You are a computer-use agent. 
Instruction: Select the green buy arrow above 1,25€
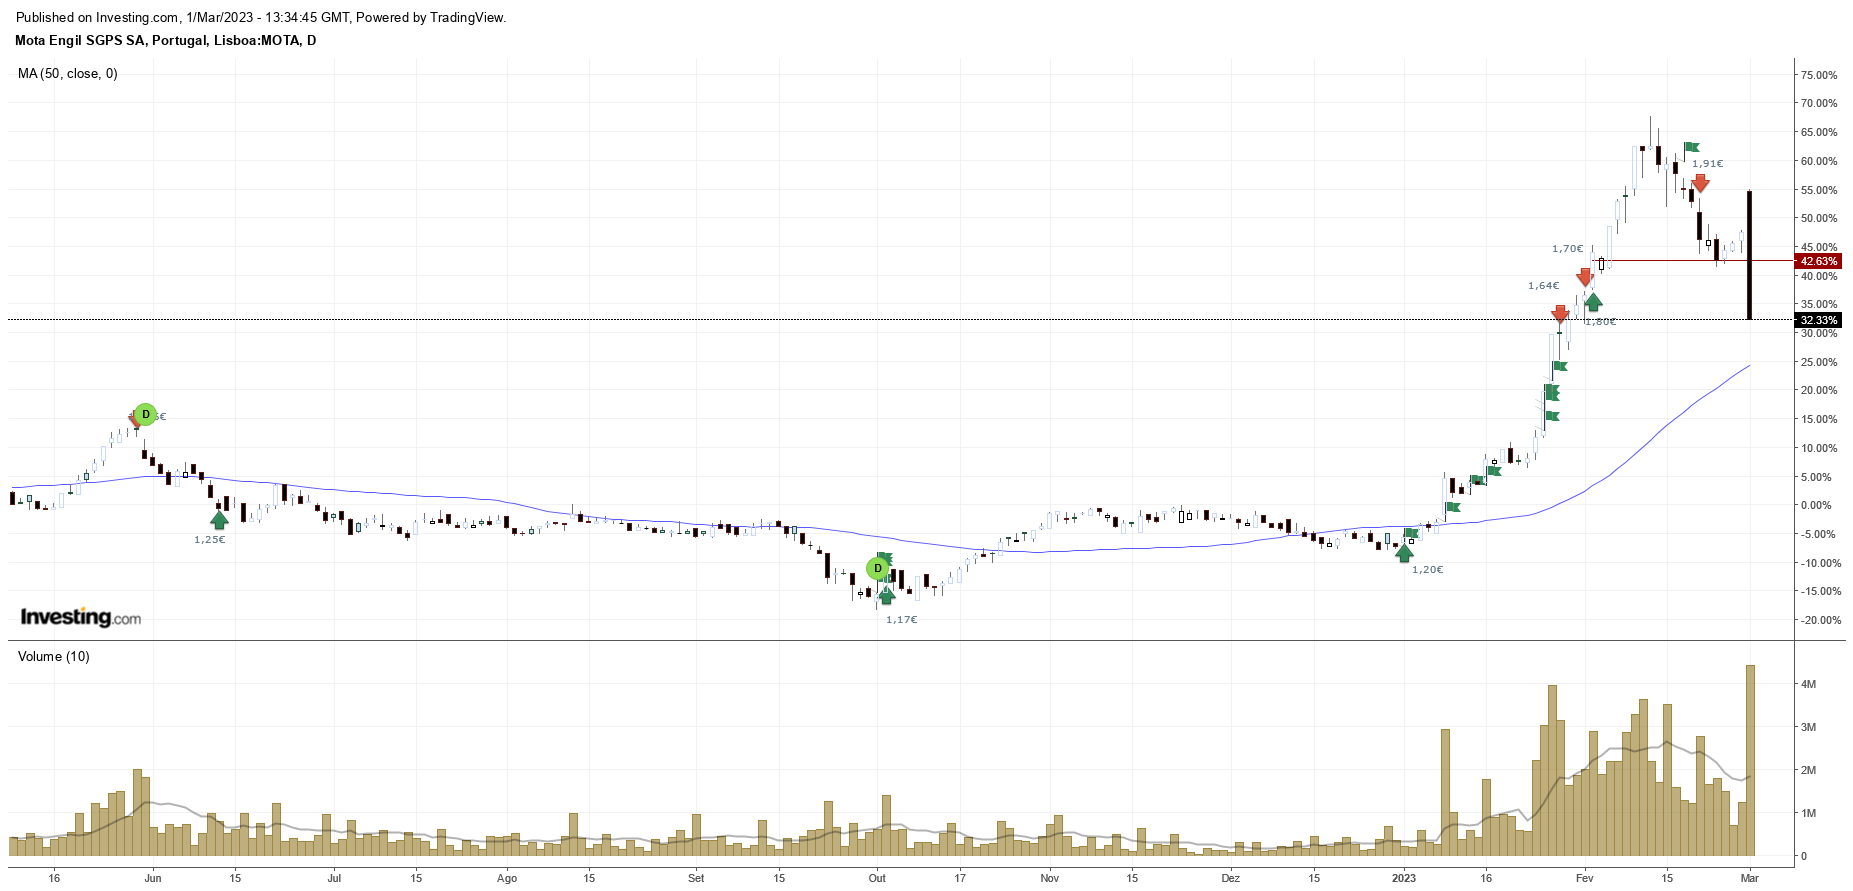(219, 519)
